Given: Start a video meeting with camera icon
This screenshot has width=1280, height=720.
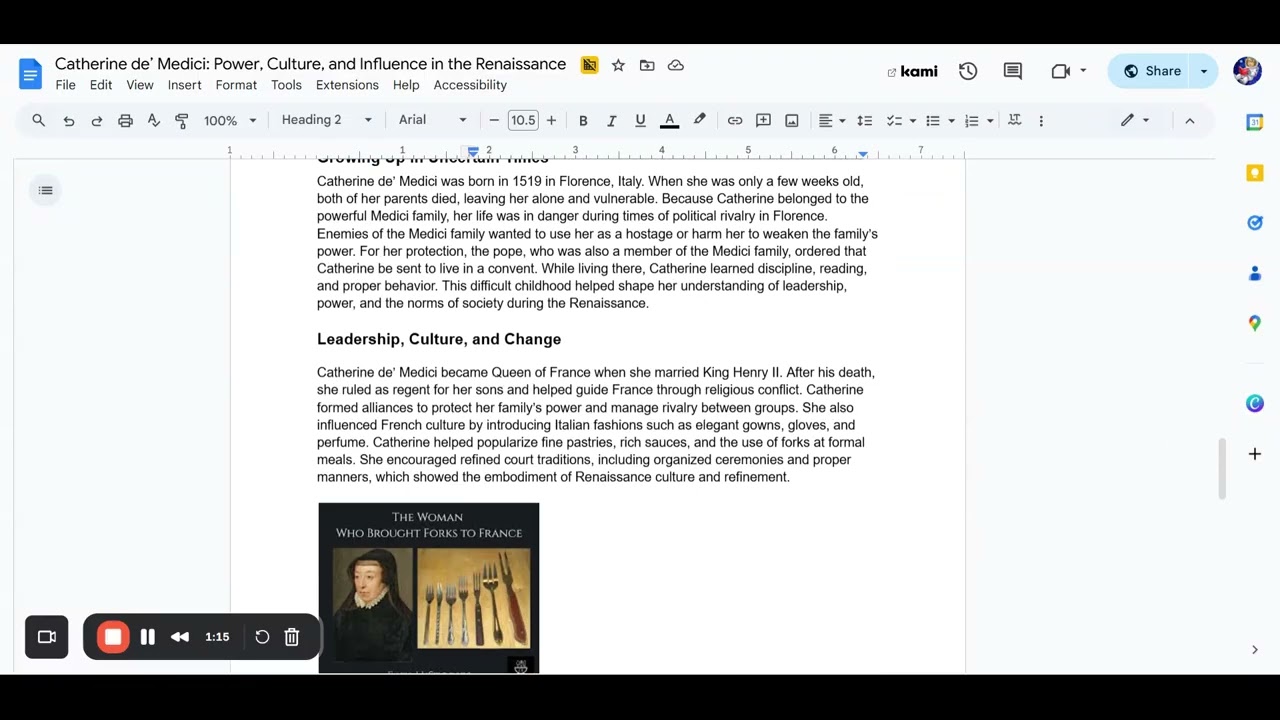Looking at the screenshot, I should point(1061,71).
